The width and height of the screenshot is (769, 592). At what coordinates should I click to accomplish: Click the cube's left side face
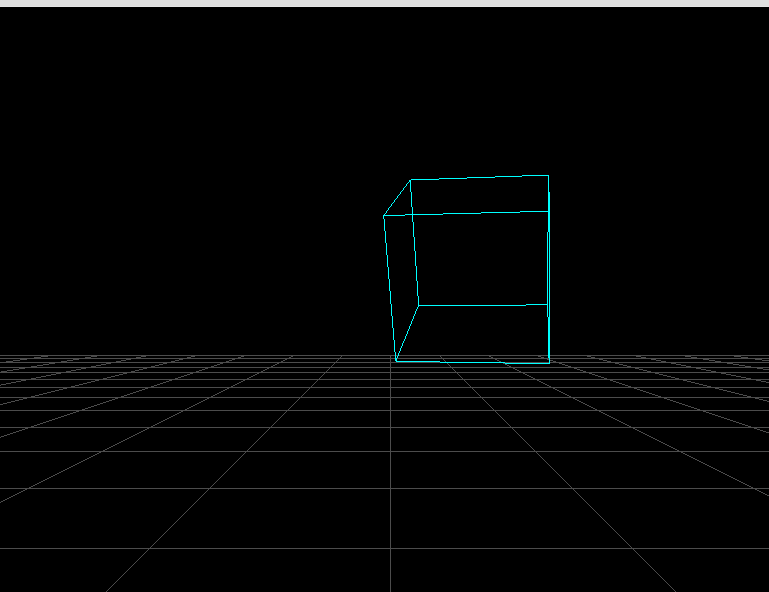(x=401, y=265)
